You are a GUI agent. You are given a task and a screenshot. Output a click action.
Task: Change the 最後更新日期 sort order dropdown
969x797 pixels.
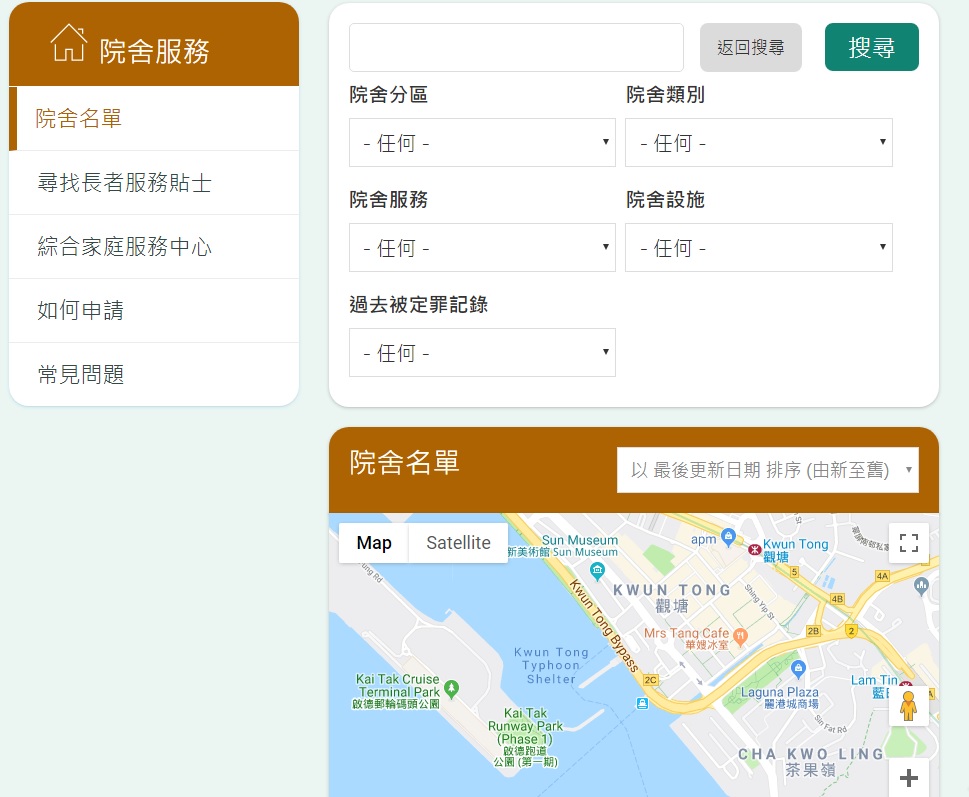coord(767,470)
